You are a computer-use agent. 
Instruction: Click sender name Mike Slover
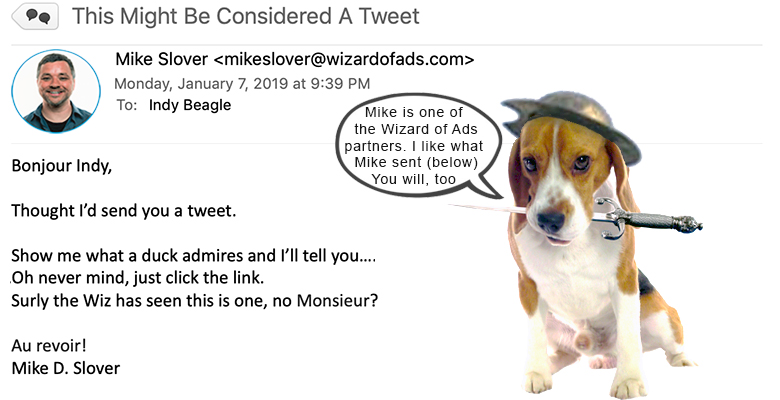162,59
